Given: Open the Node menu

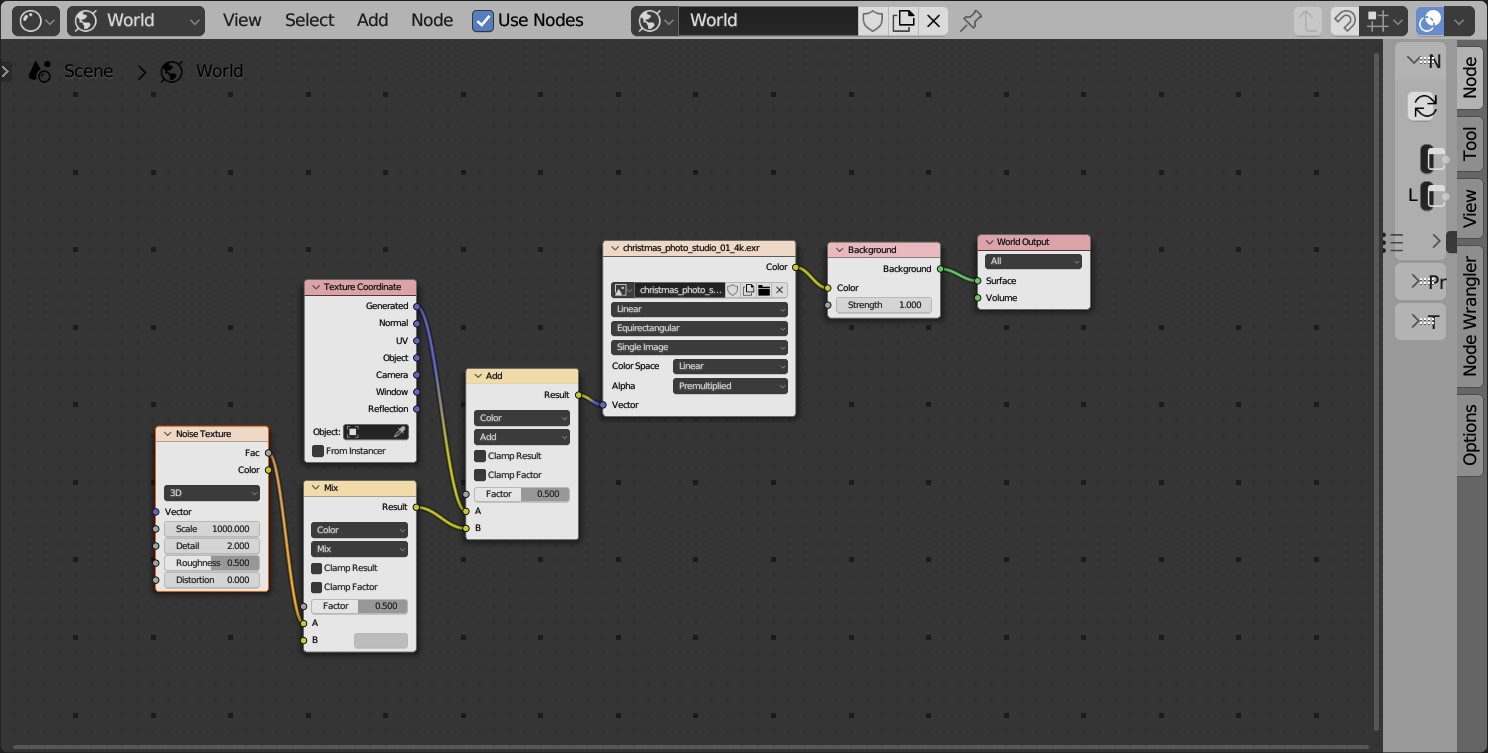Looking at the screenshot, I should (x=432, y=20).
